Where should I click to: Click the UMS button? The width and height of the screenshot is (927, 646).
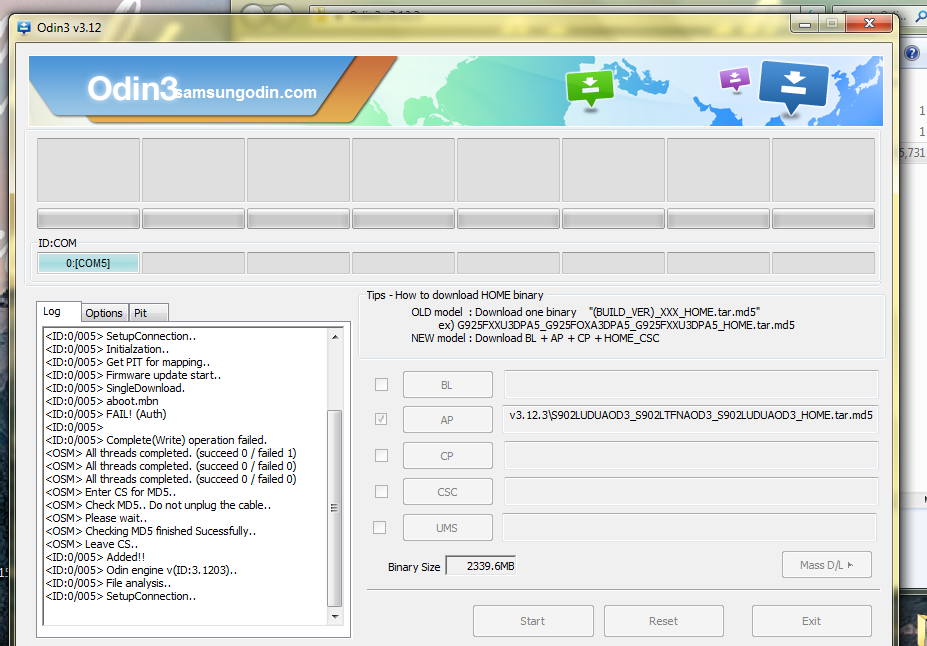448,528
